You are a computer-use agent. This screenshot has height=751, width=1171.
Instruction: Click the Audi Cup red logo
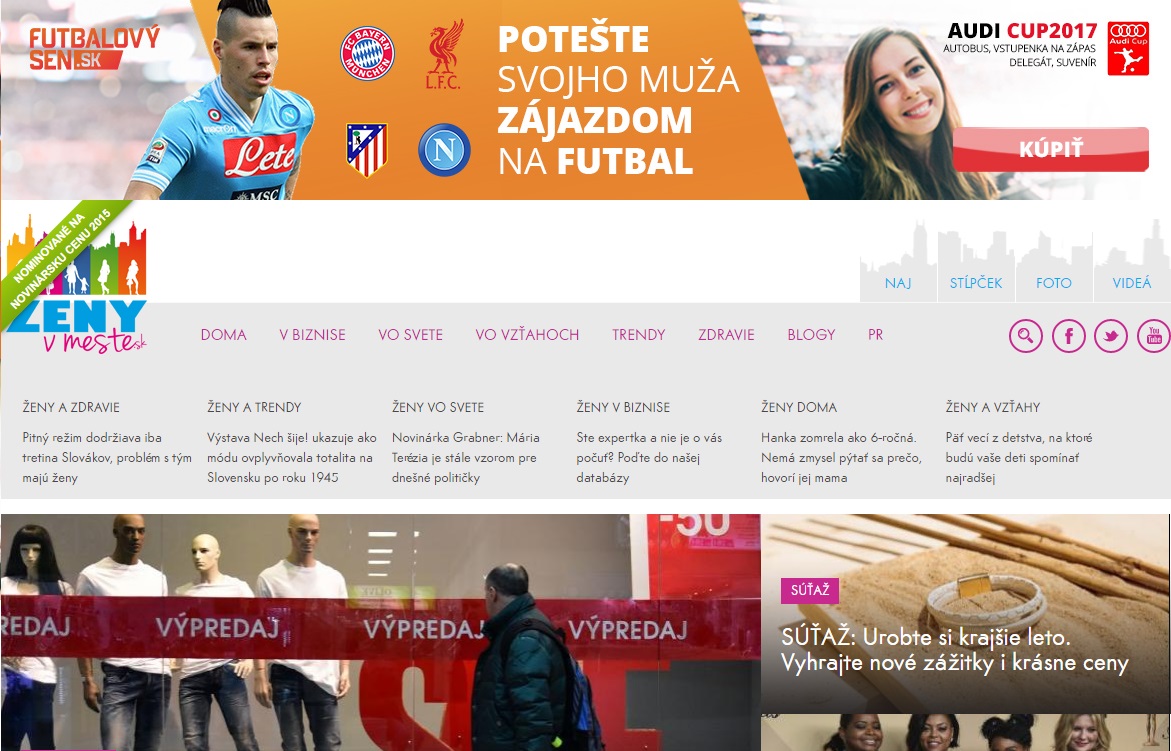click(x=1128, y=49)
